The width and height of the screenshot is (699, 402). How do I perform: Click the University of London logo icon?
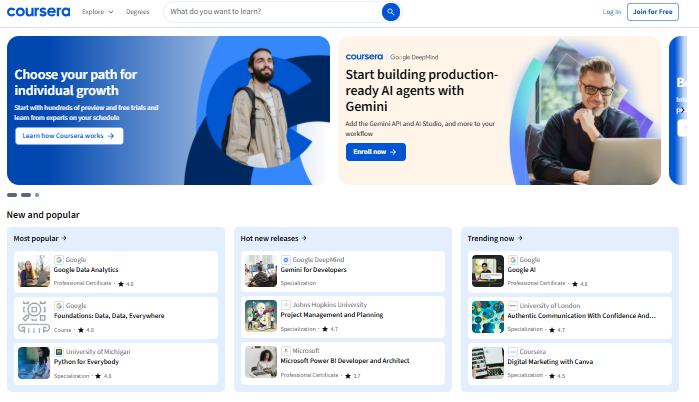(513, 306)
